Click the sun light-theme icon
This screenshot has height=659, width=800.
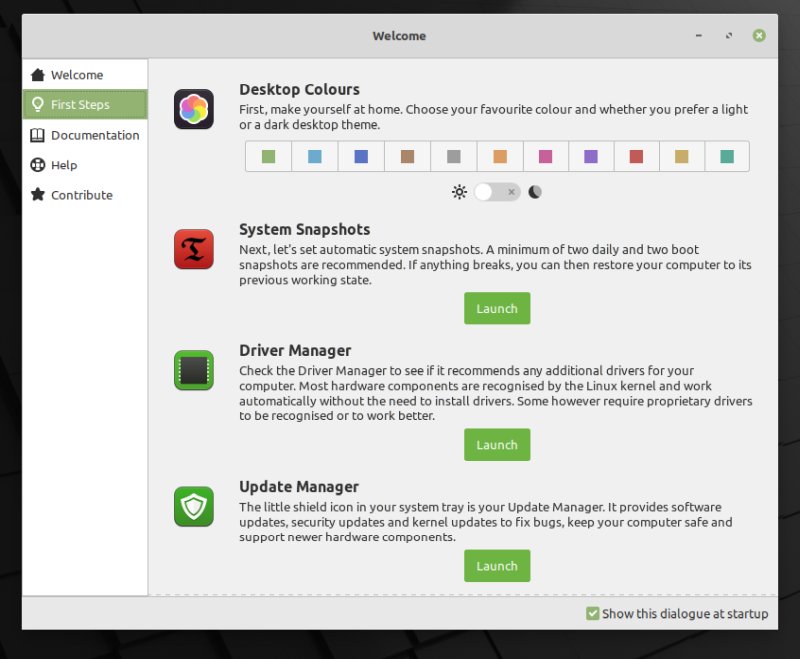click(459, 192)
